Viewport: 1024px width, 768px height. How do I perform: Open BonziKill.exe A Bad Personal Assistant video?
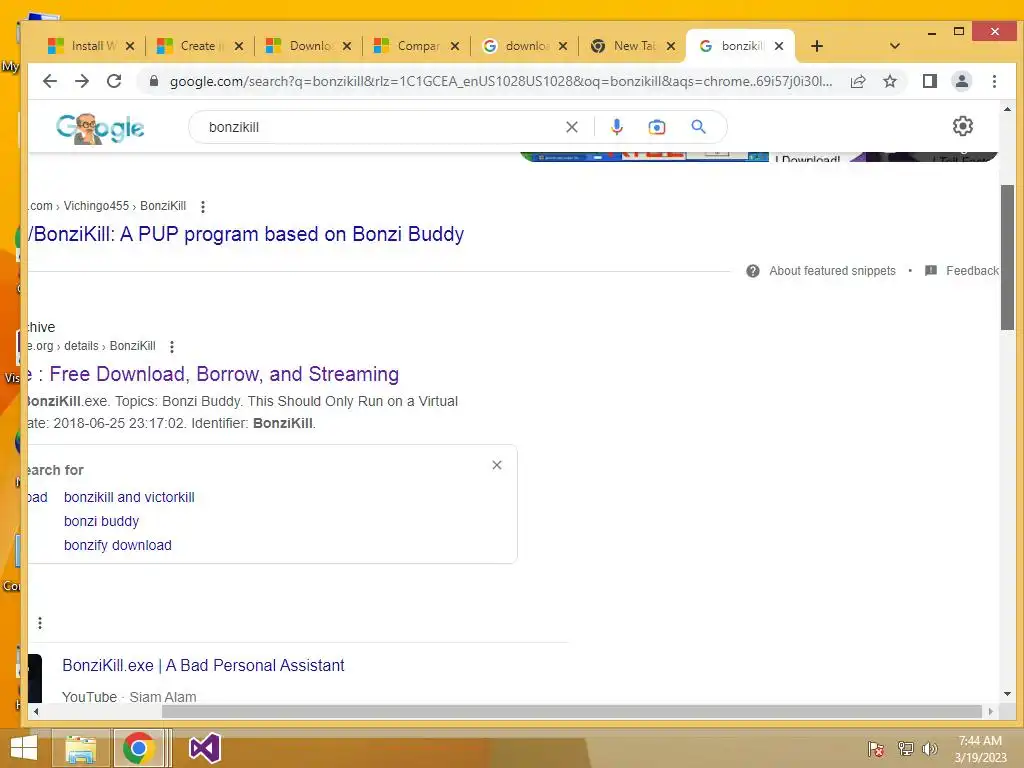click(x=203, y=665)
